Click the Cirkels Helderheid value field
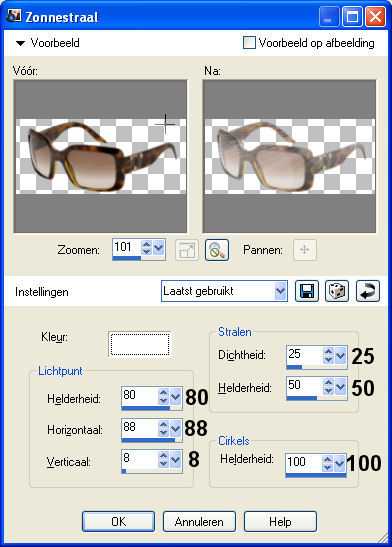Screen dimensions: 392x547 (304, 463)
